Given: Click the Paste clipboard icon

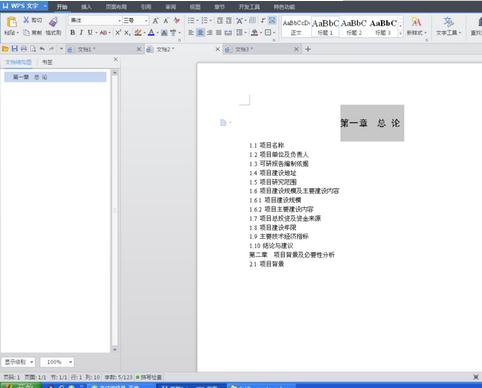Looking at the screenshot, I should point(12,22).
